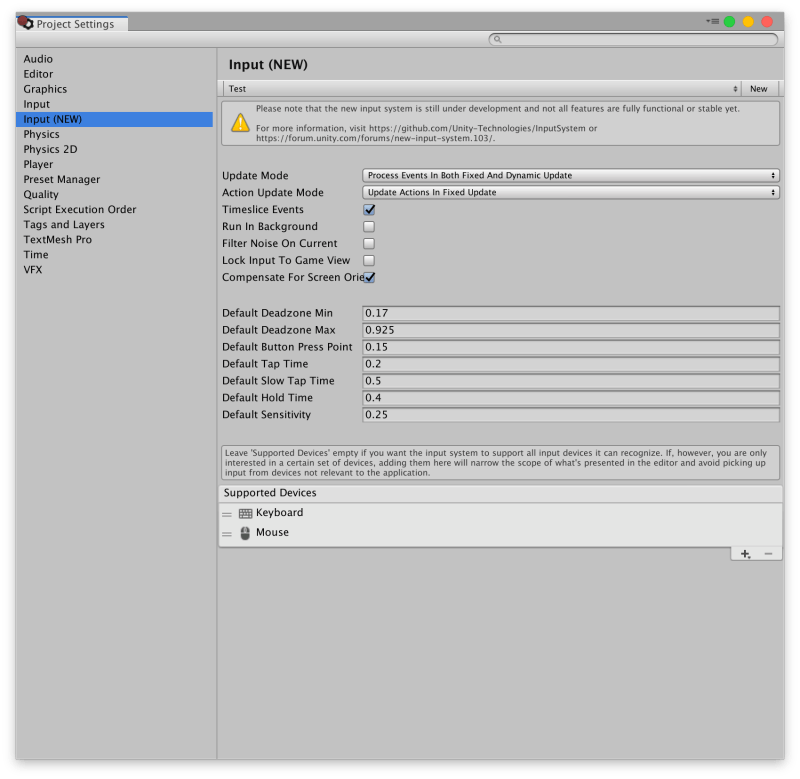Uncheck Compensate For Screen Orientation
Image resolution: width=800 pixels, height=779 pixels.
pos(368,277)
